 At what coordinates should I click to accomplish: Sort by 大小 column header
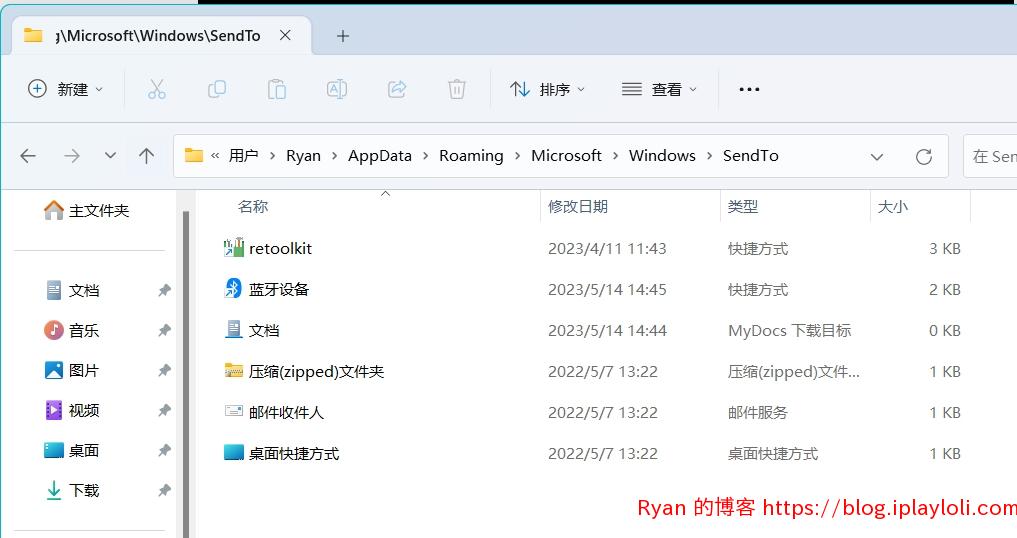892,206
